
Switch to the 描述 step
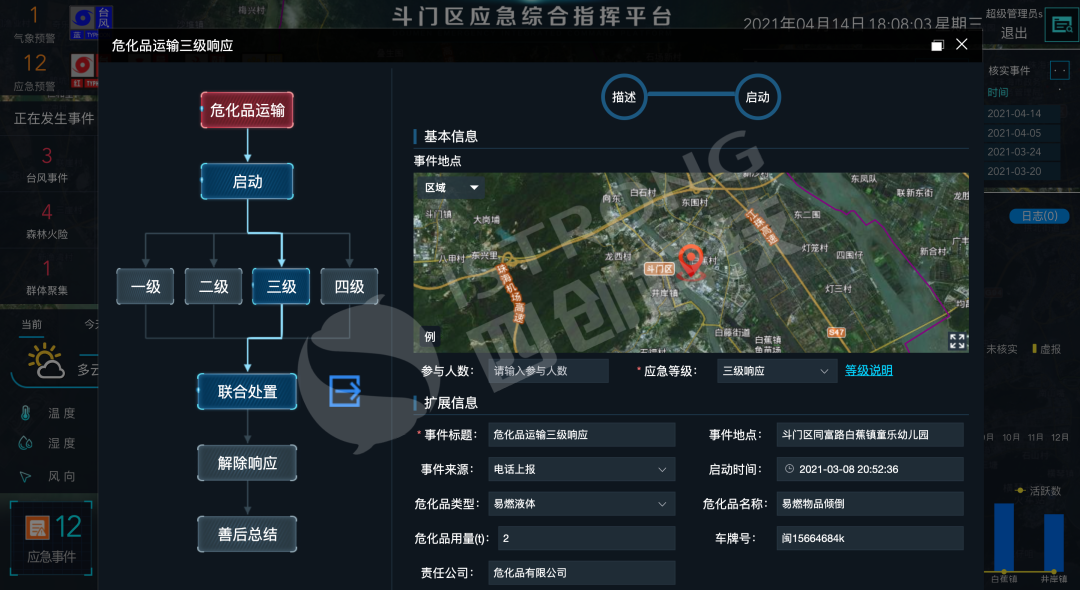point(624,97)
